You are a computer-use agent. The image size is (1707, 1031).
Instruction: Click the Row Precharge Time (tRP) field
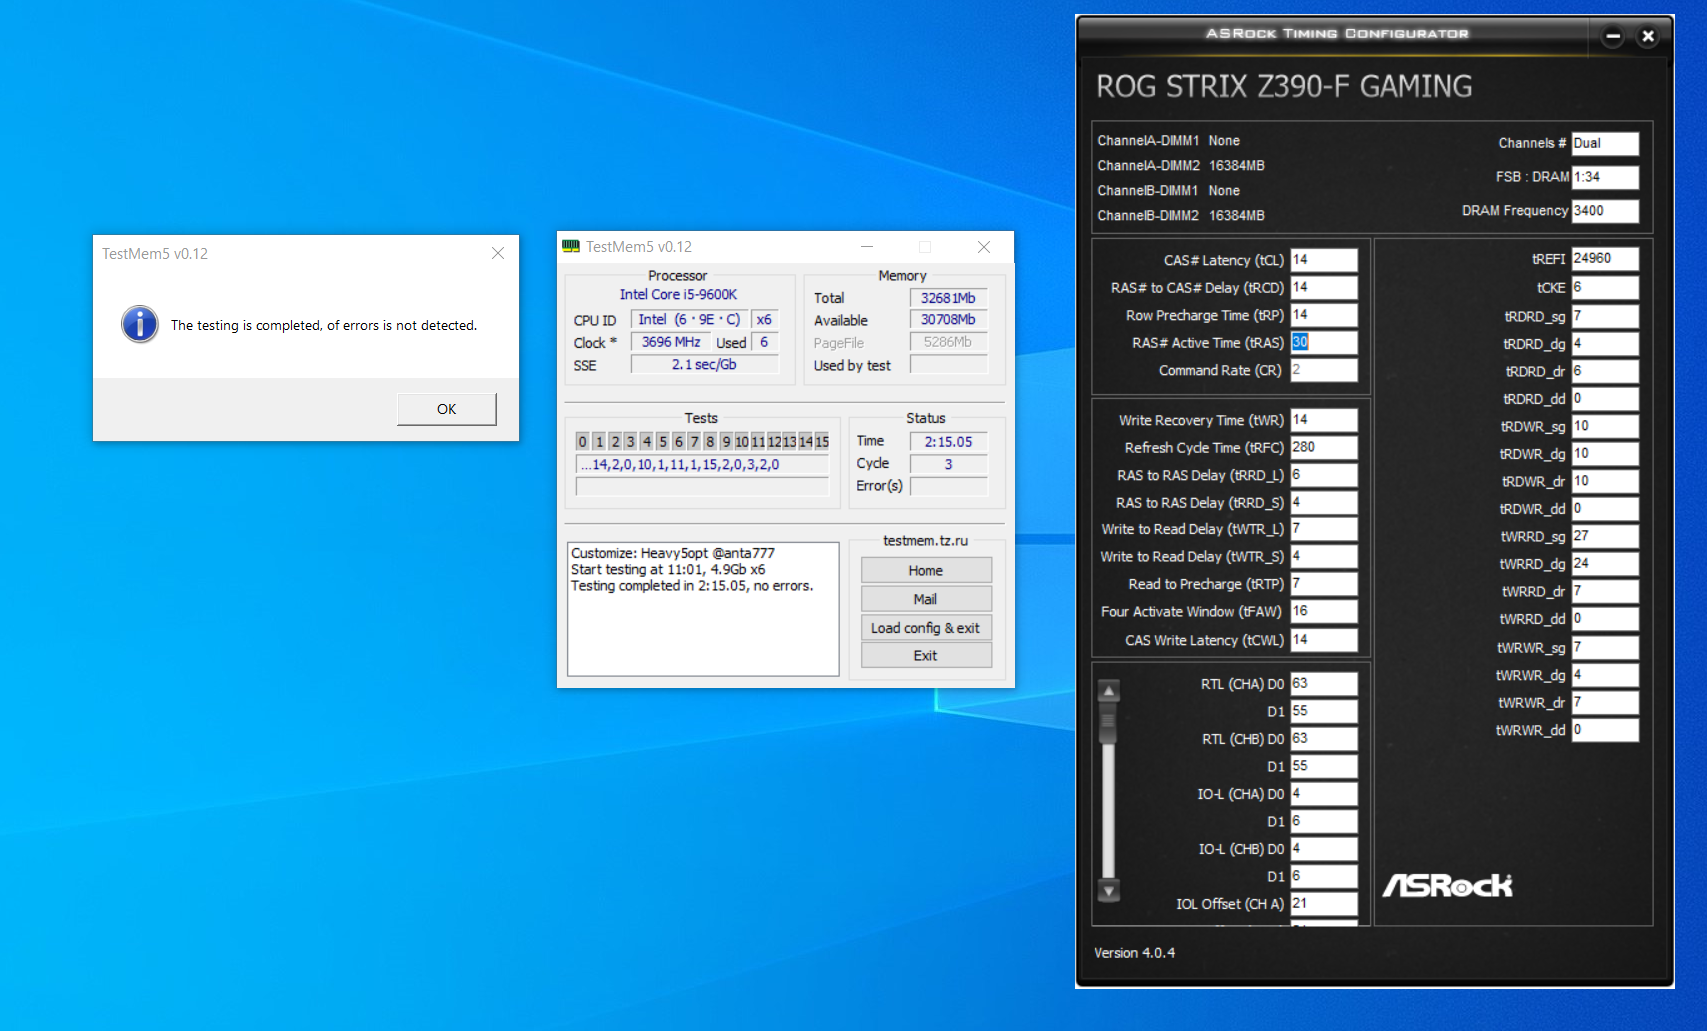[x=1324, y=315]
